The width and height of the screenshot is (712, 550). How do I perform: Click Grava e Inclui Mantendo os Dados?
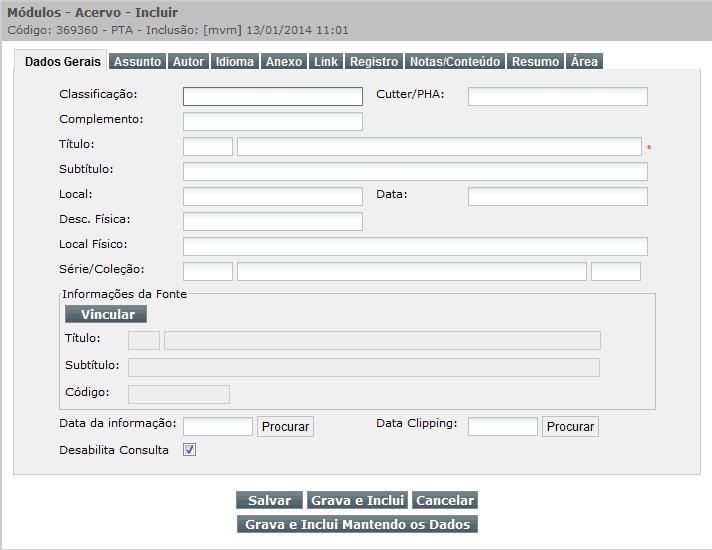(x=357, y=524)
